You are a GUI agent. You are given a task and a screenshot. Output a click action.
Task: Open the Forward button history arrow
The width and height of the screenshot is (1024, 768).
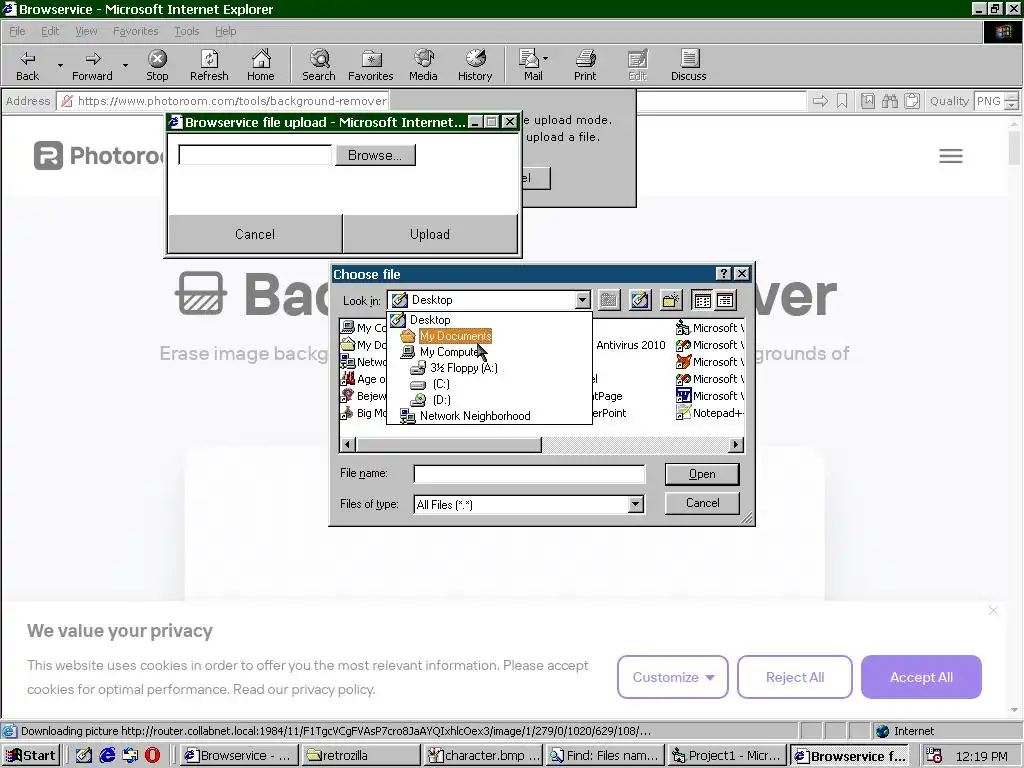click(125, 65)
